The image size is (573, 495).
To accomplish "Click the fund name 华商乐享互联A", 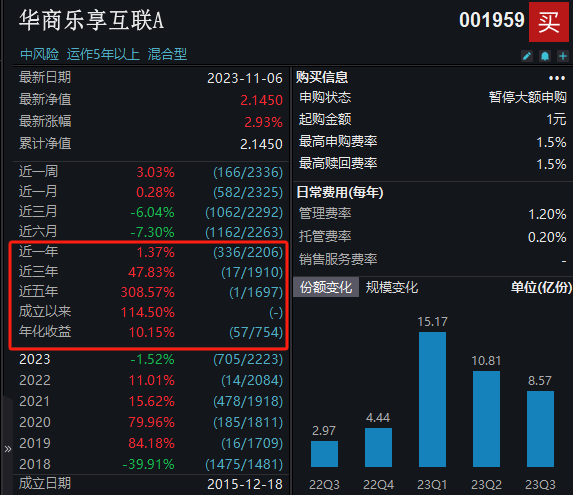I will [x=91, y=20].
